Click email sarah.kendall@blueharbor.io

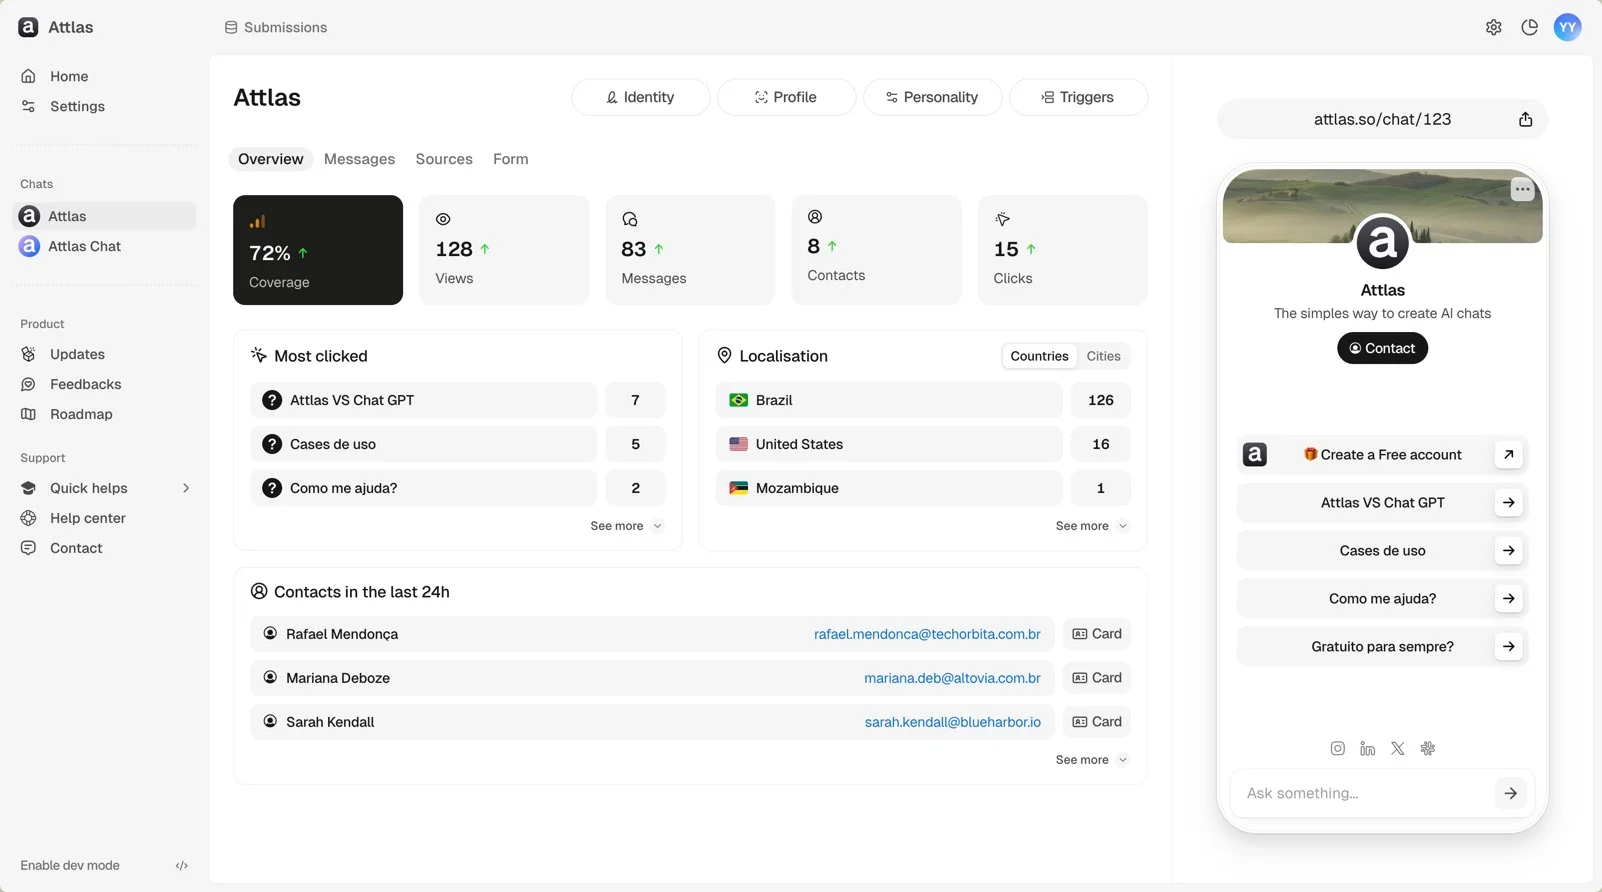(x=952, y=722)
